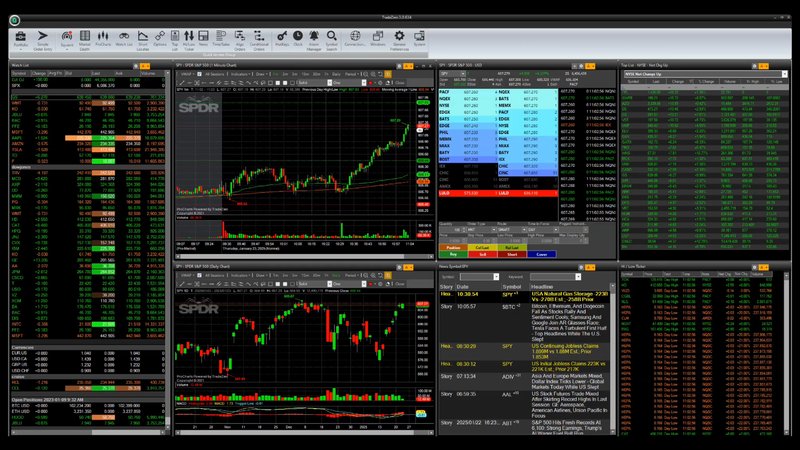
Task: Open a Market Depth window
Action: 85,40
